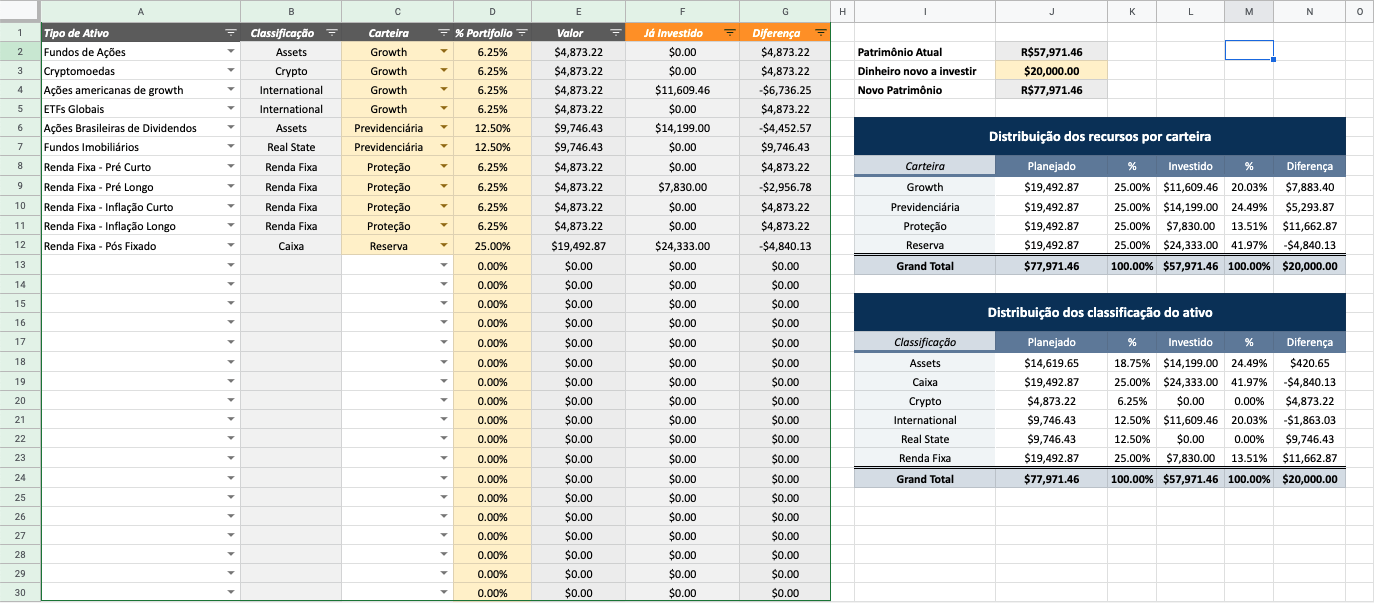Click the Classificação header in summary table
This screenshot has height=603, width=1374.
(925, 342)
